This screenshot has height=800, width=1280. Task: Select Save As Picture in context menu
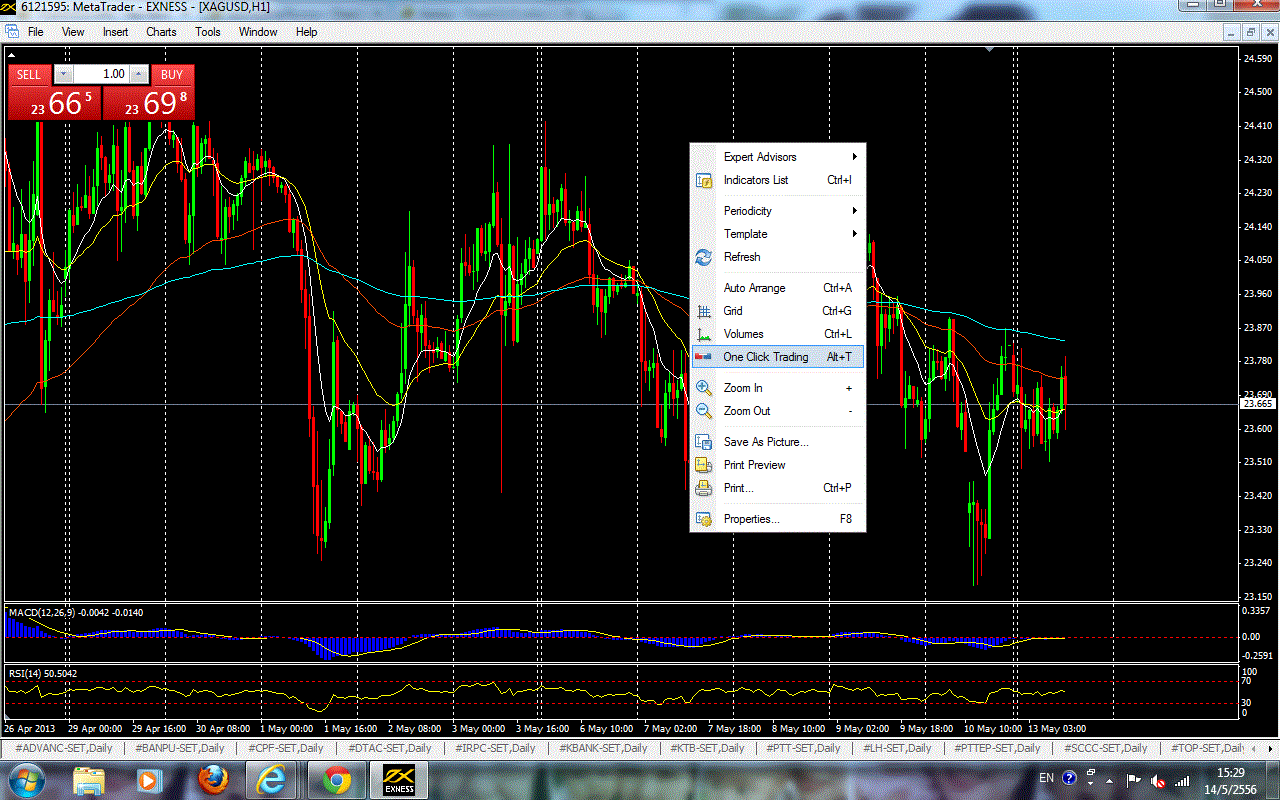[777, 442]
